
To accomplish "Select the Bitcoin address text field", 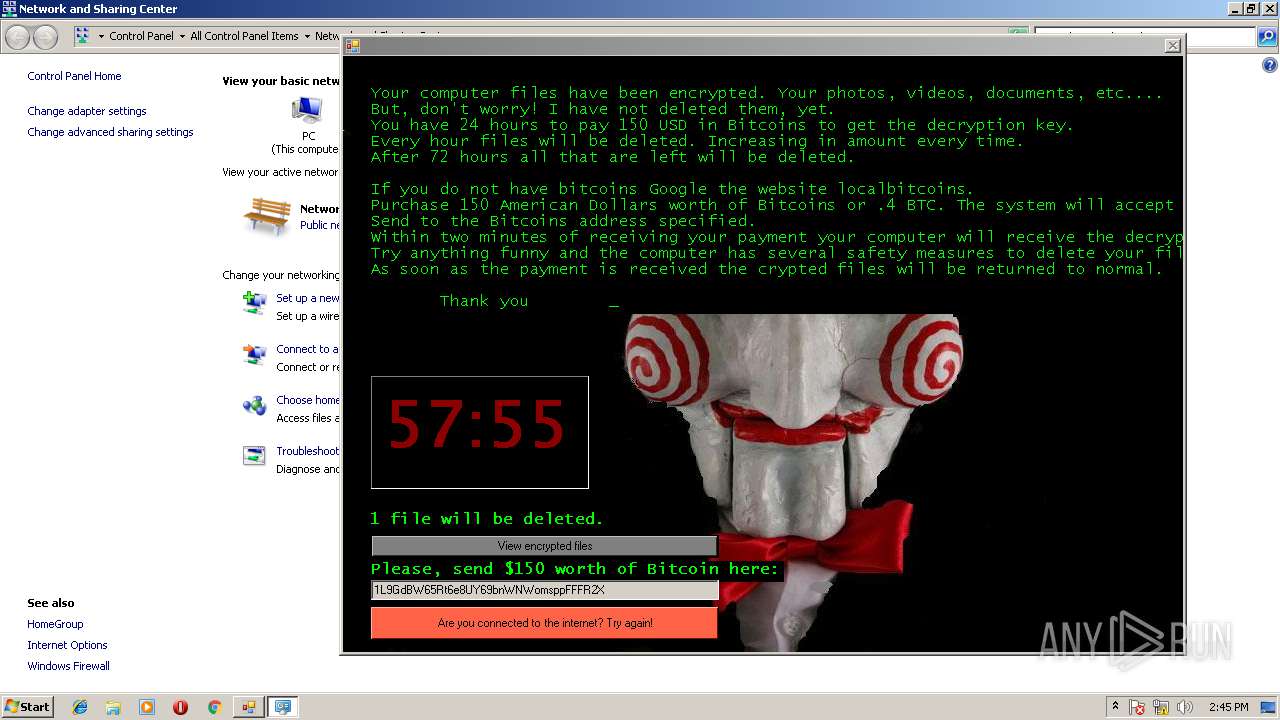I will point(545,590).
